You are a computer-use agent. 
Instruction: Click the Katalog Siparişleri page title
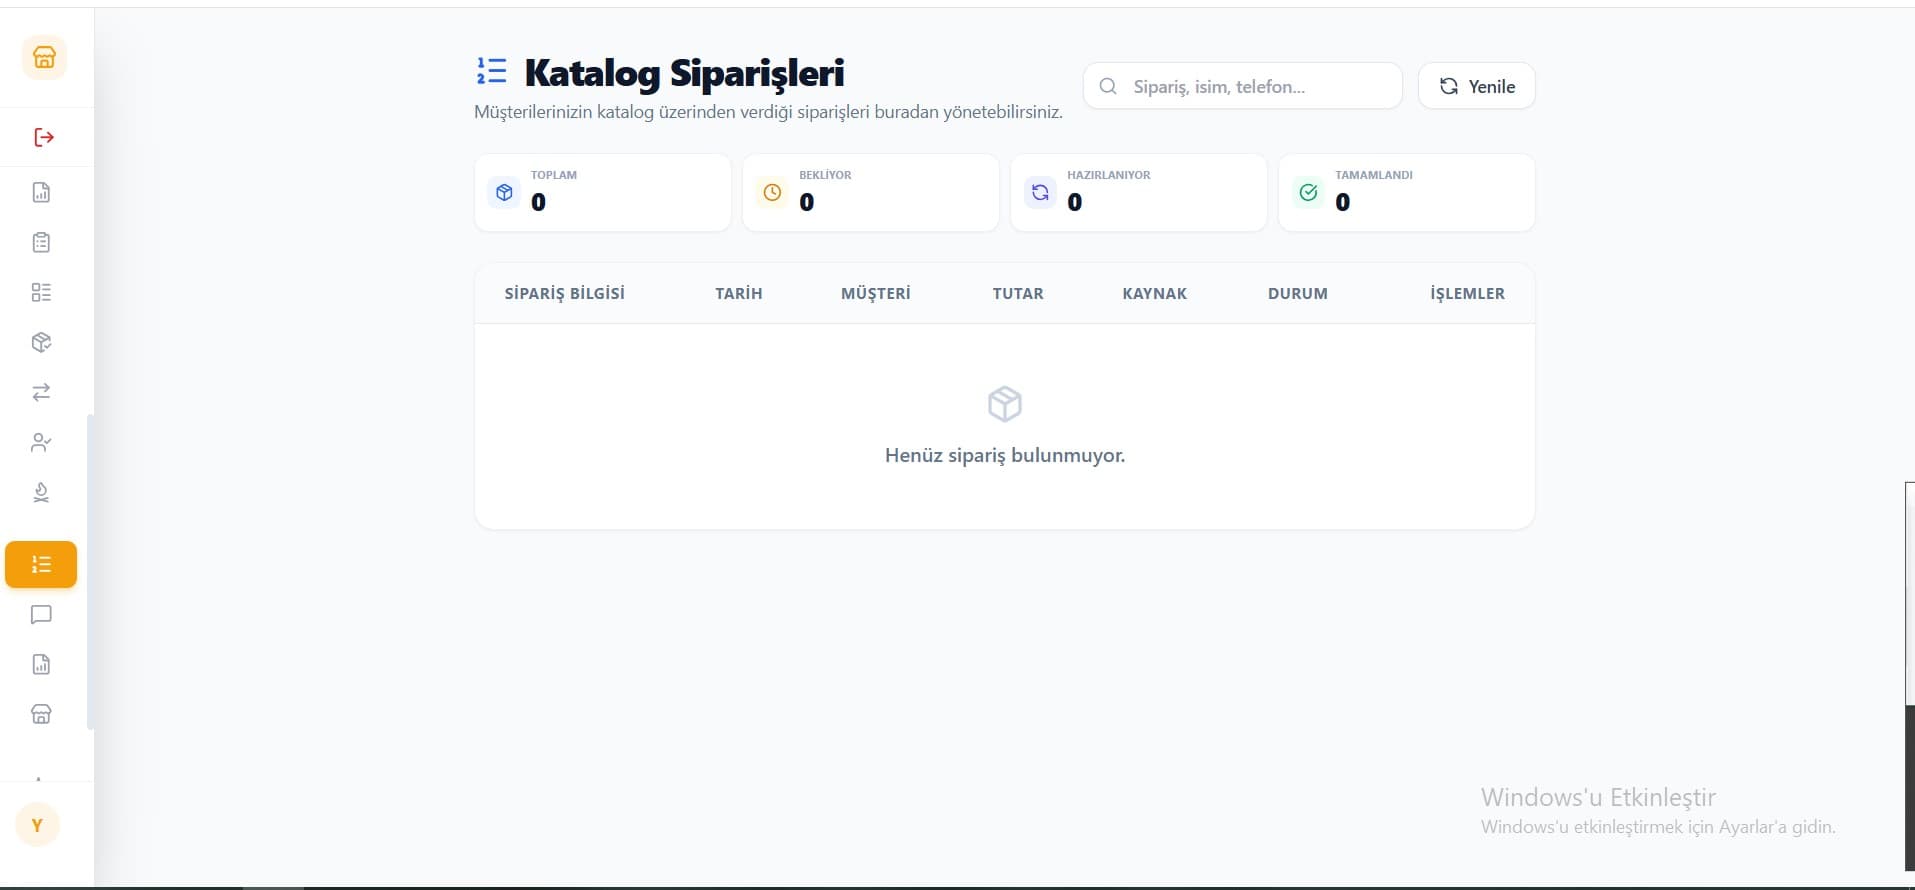pyautogui.click(x=684, y=73)
